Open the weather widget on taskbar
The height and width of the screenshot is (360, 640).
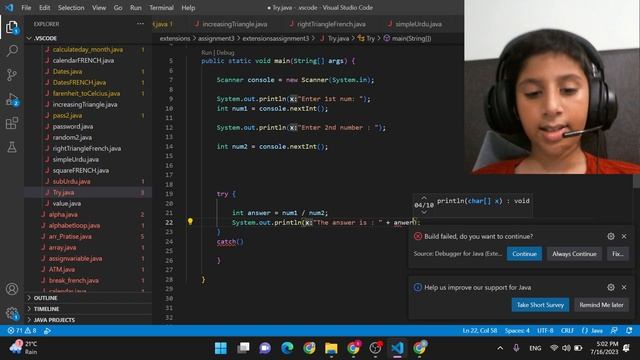coord(24,347)
